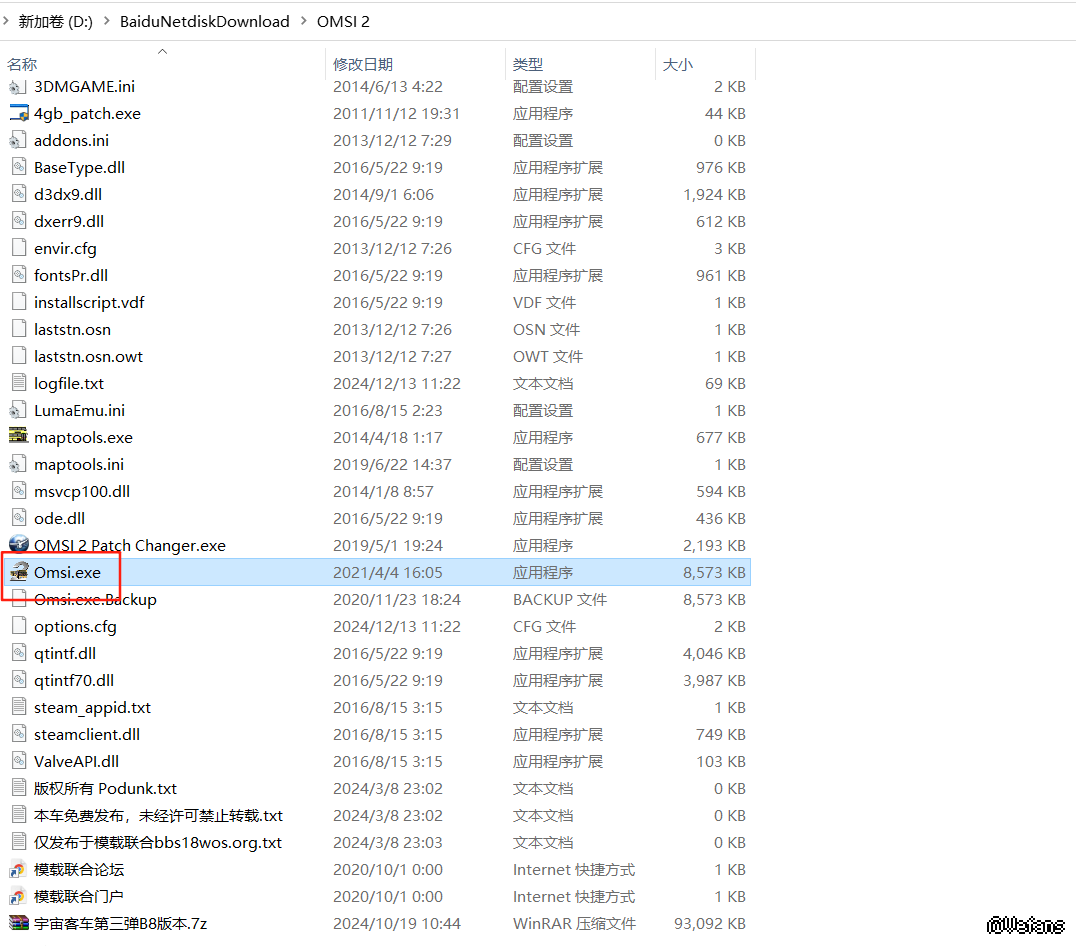Screen dimensions: 1076x946
Task: Expand the breadcrumb chevron before BaiduNetdiskDownload
Action: pos(106,21)
